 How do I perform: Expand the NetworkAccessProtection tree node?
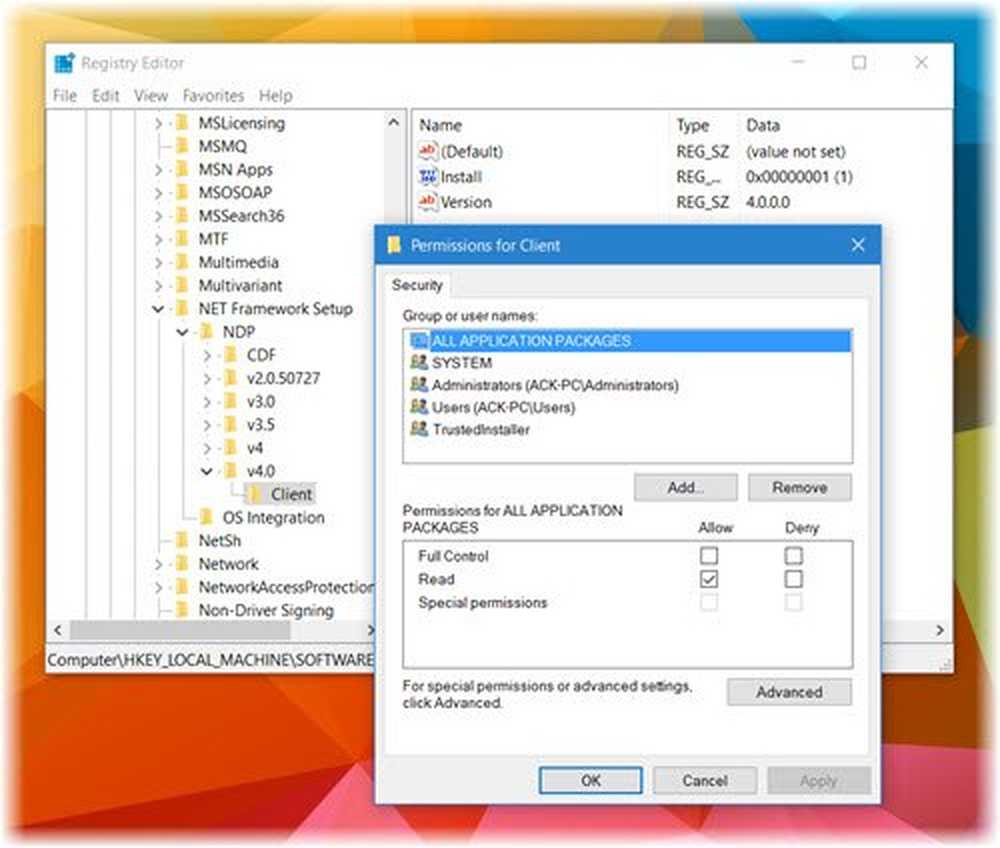158,587
